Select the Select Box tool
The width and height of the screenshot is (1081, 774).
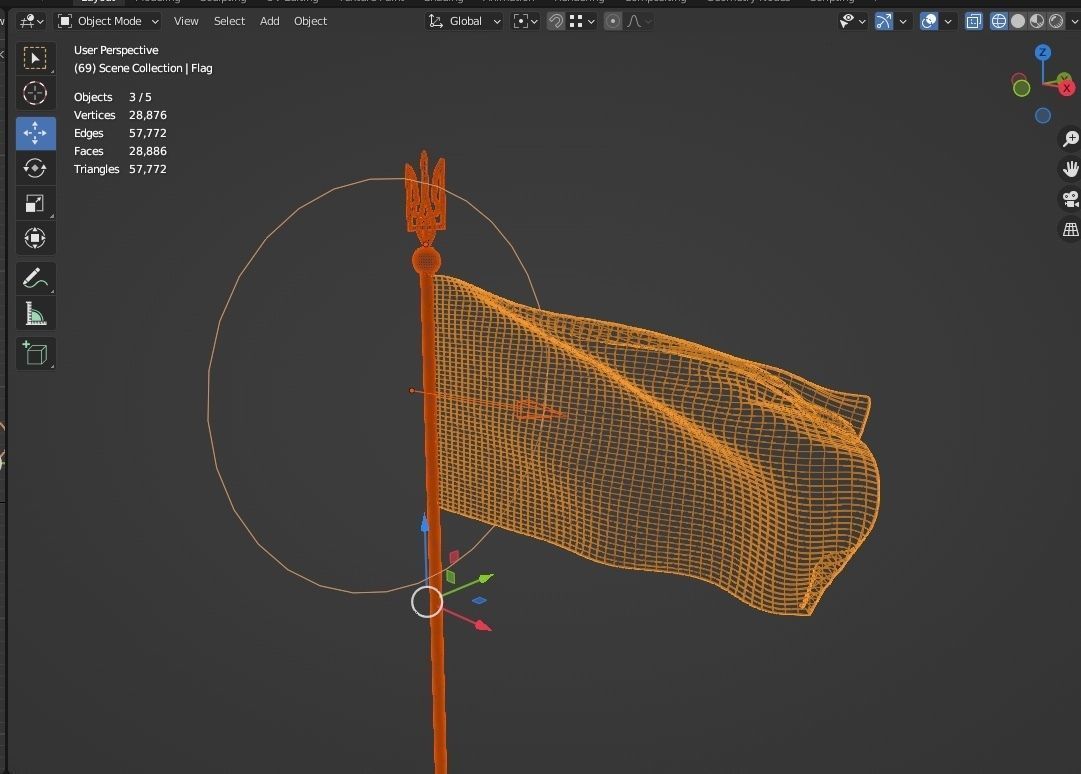[x=35, y=58]
